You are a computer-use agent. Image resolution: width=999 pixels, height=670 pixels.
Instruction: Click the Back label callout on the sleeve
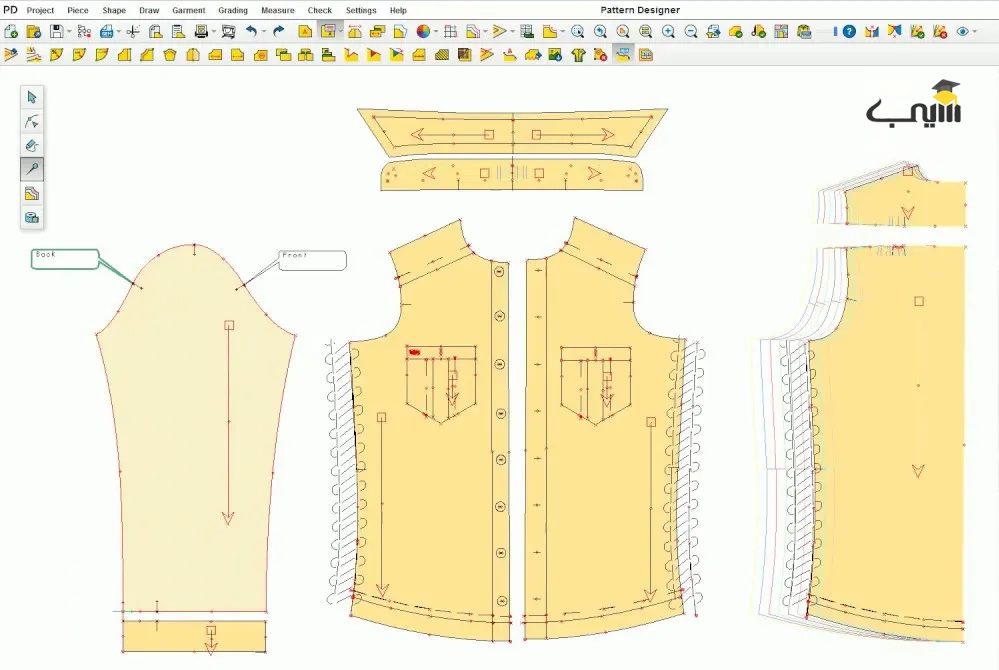pos(65,259)
